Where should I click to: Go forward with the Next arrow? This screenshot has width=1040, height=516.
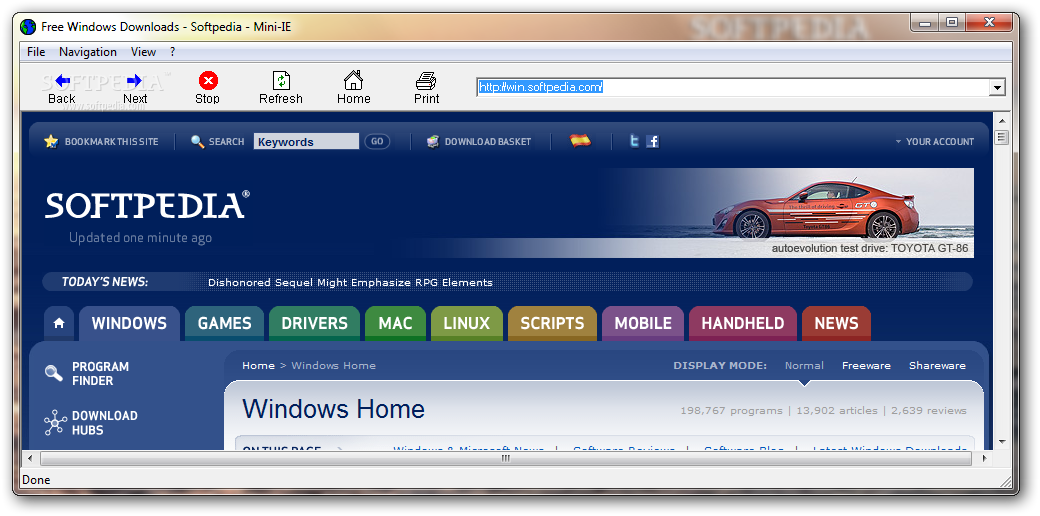(135, 81)
